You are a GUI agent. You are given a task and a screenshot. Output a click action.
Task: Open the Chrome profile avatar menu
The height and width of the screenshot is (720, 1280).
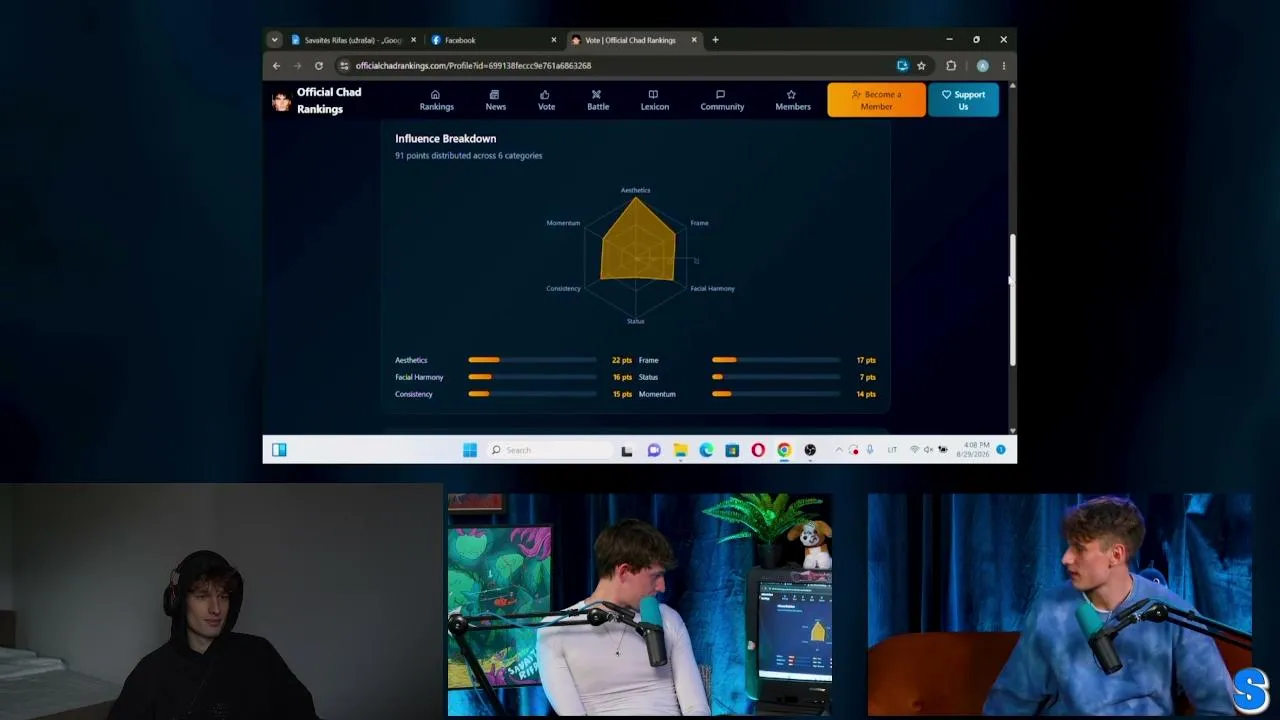[982, 66]
